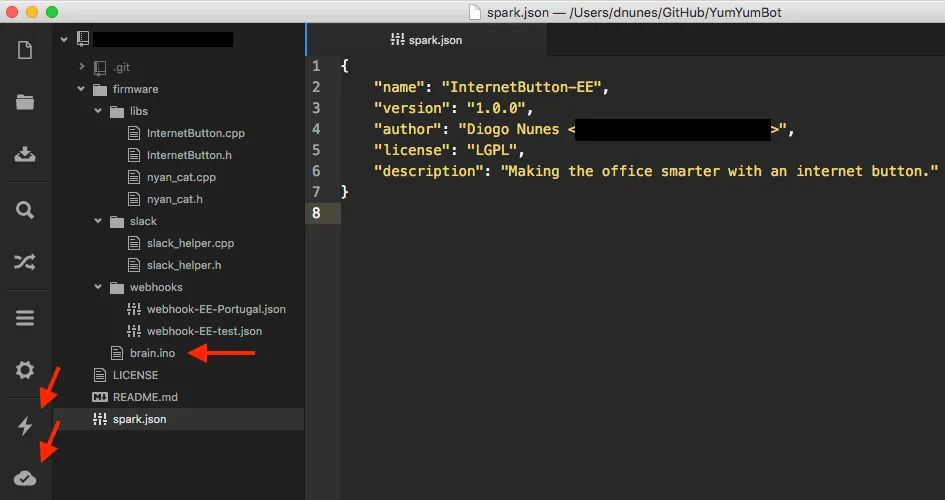945x500 pixels.
Task: Click the download tray icon in sidebar
Action: 25,155
